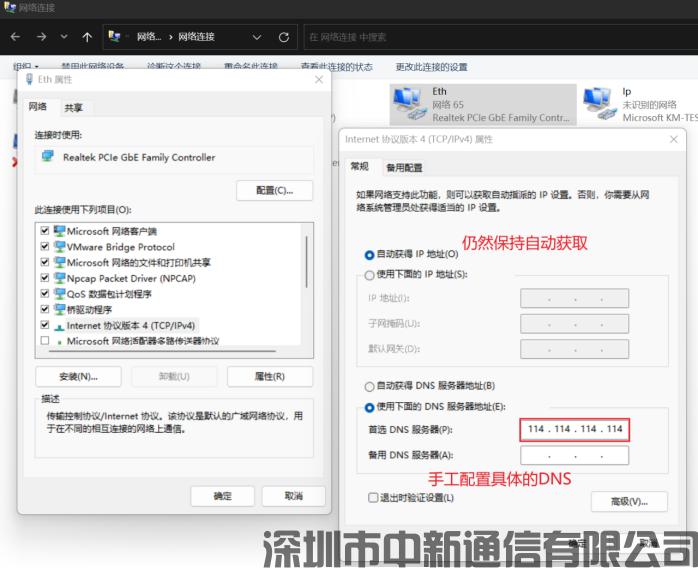Viewport: 698px width, 568px height.
Task: Go up one folder level arrow
Action: [x=87, y=37]
